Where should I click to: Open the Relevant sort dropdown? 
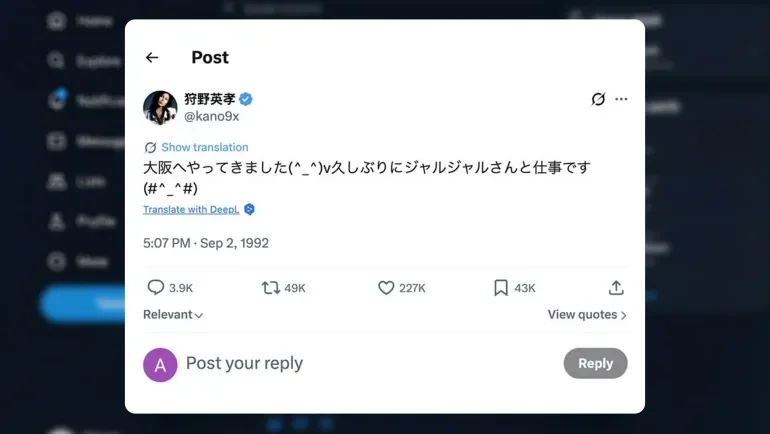173,315
